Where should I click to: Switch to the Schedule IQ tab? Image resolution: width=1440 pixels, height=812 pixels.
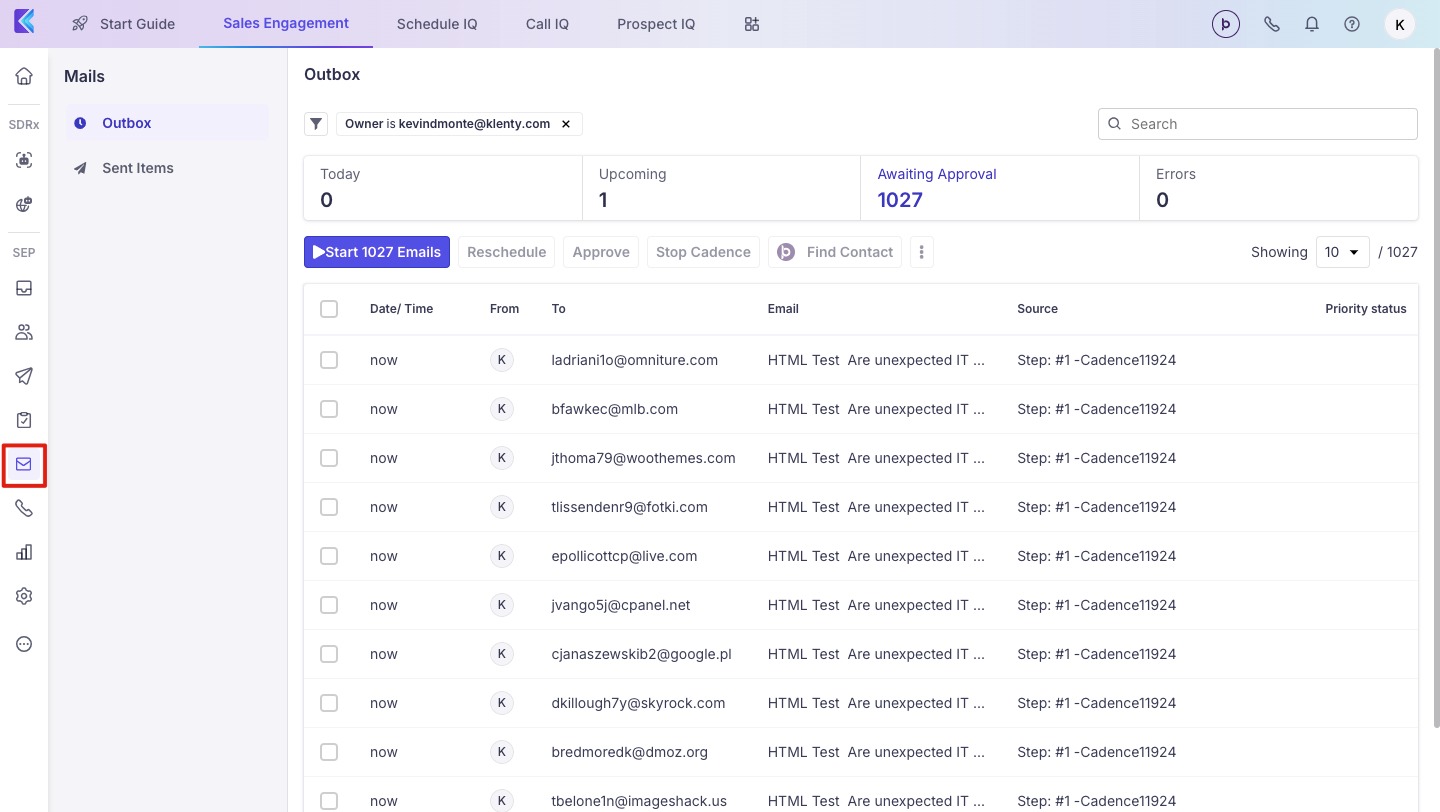pyautogui.click(x=437, y=24)
